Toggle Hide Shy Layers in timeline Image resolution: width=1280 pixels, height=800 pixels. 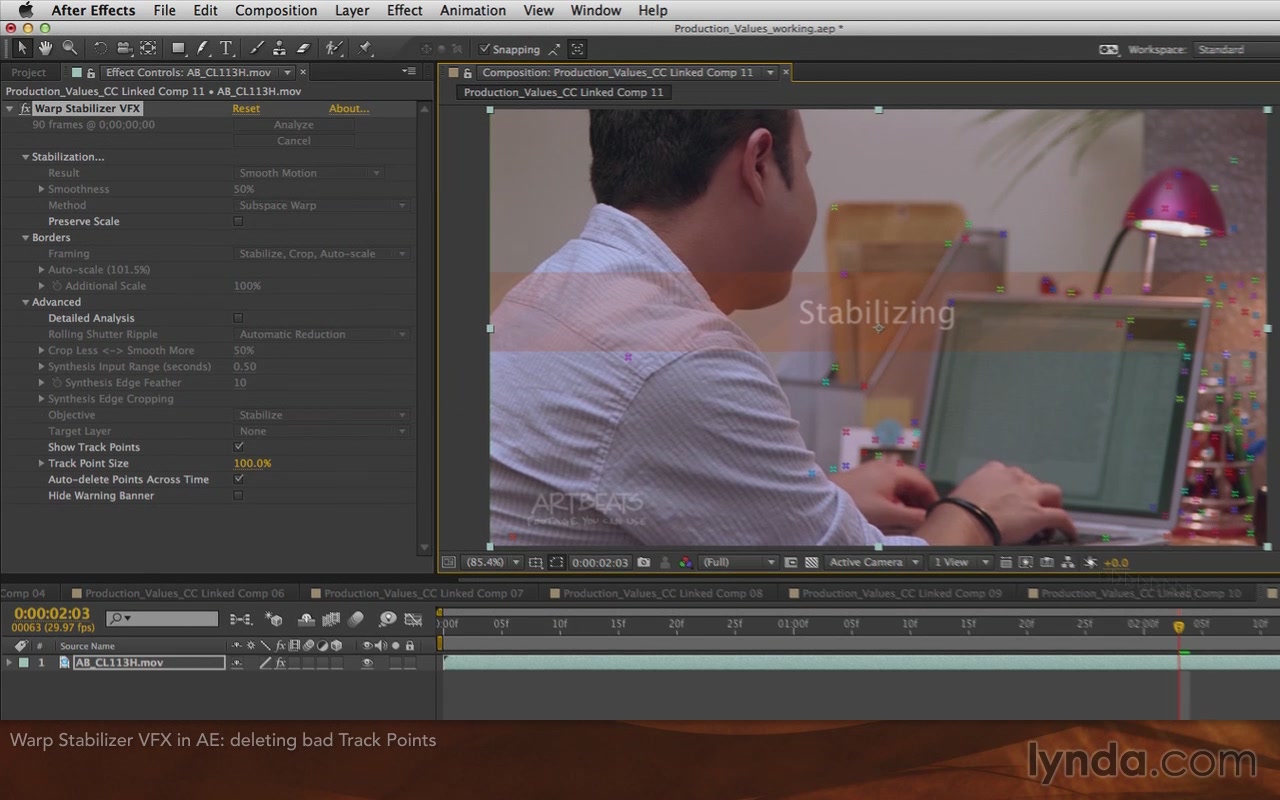(307, 620)
